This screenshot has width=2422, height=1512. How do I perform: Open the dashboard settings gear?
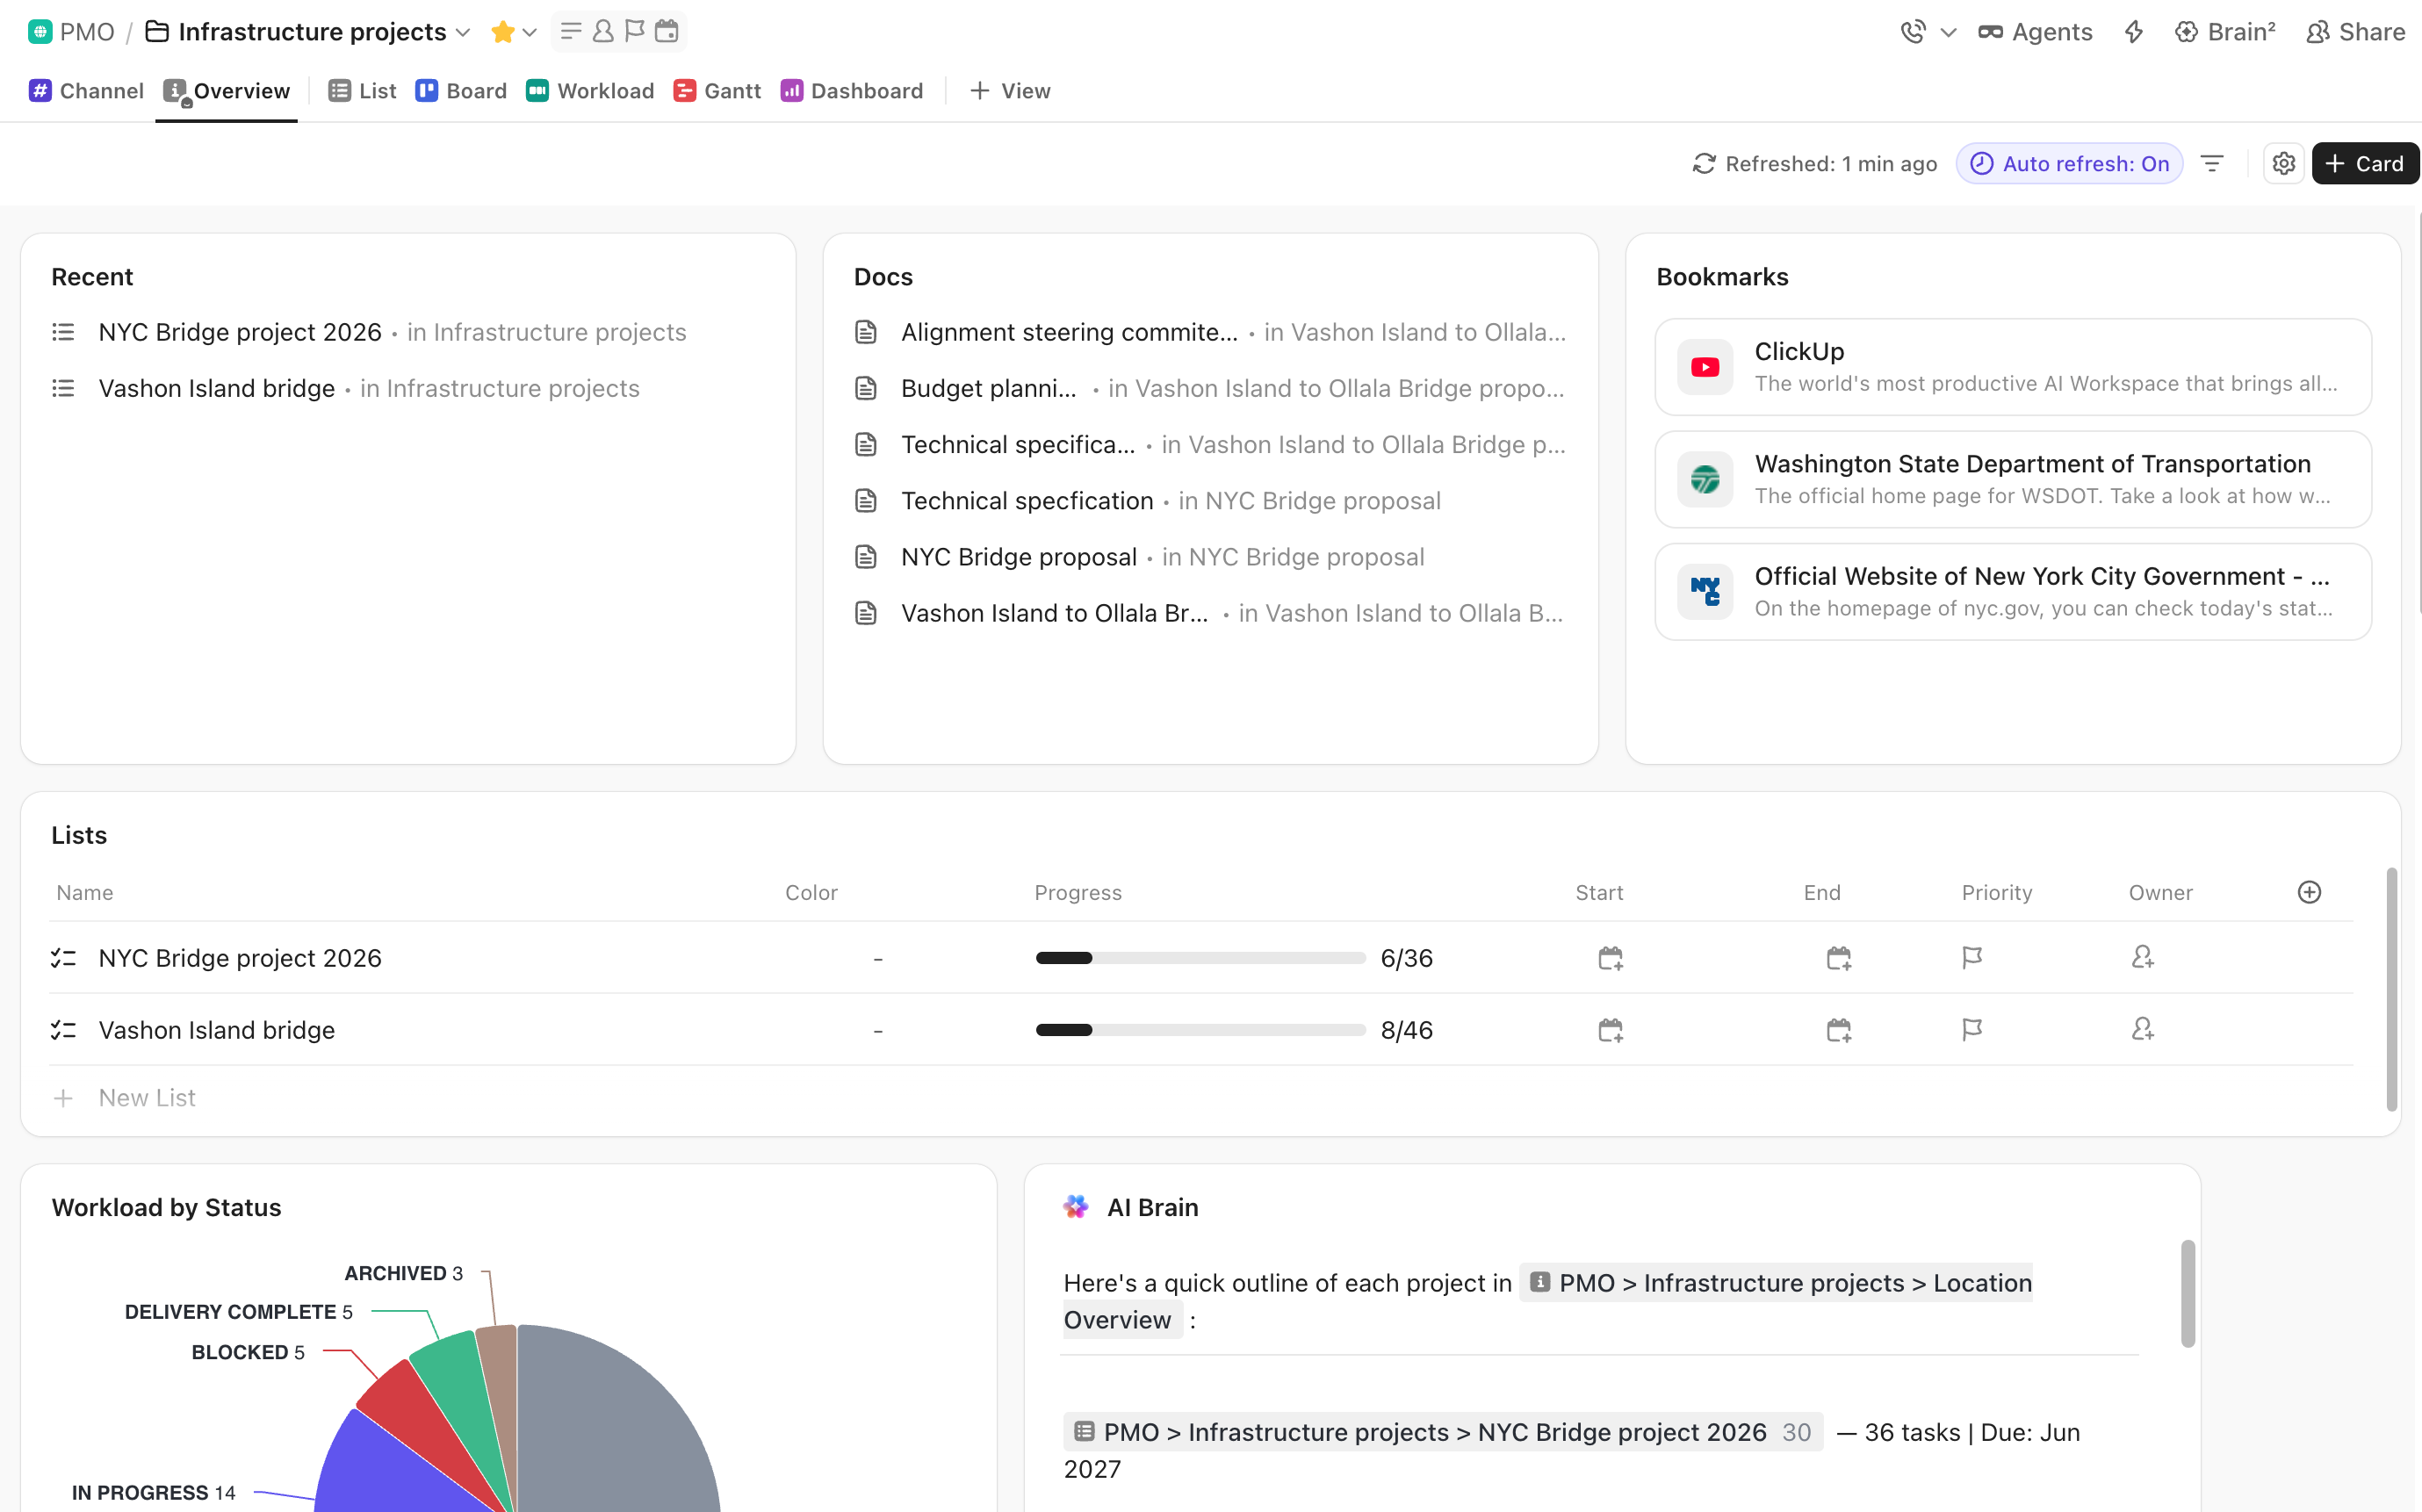tap(2284, 164)
